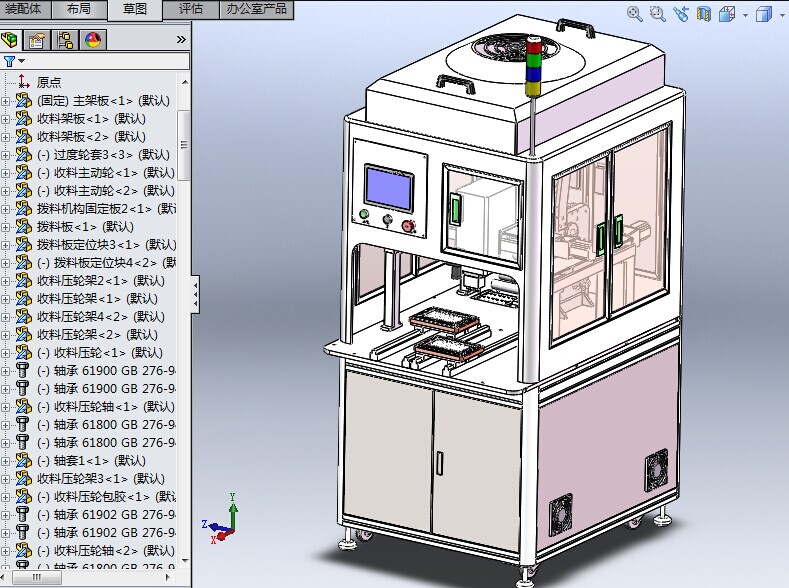Select 轴套1<1> in the tree

pos(91,461)
